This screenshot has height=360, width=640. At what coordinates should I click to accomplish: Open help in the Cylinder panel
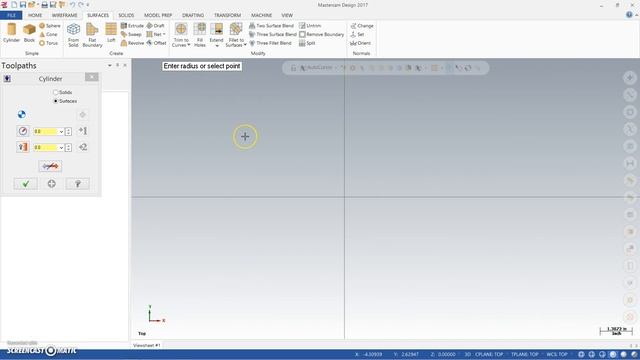(x=78, y=184)
